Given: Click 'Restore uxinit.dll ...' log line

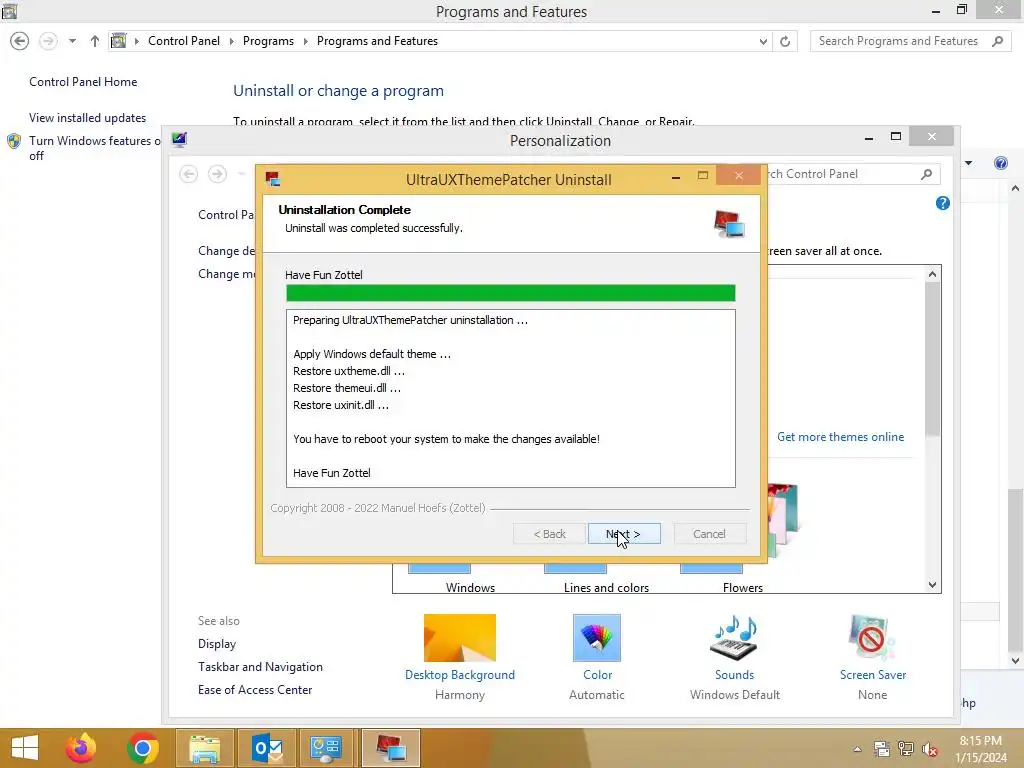Looking at the screenshot, I should point(341,405).
